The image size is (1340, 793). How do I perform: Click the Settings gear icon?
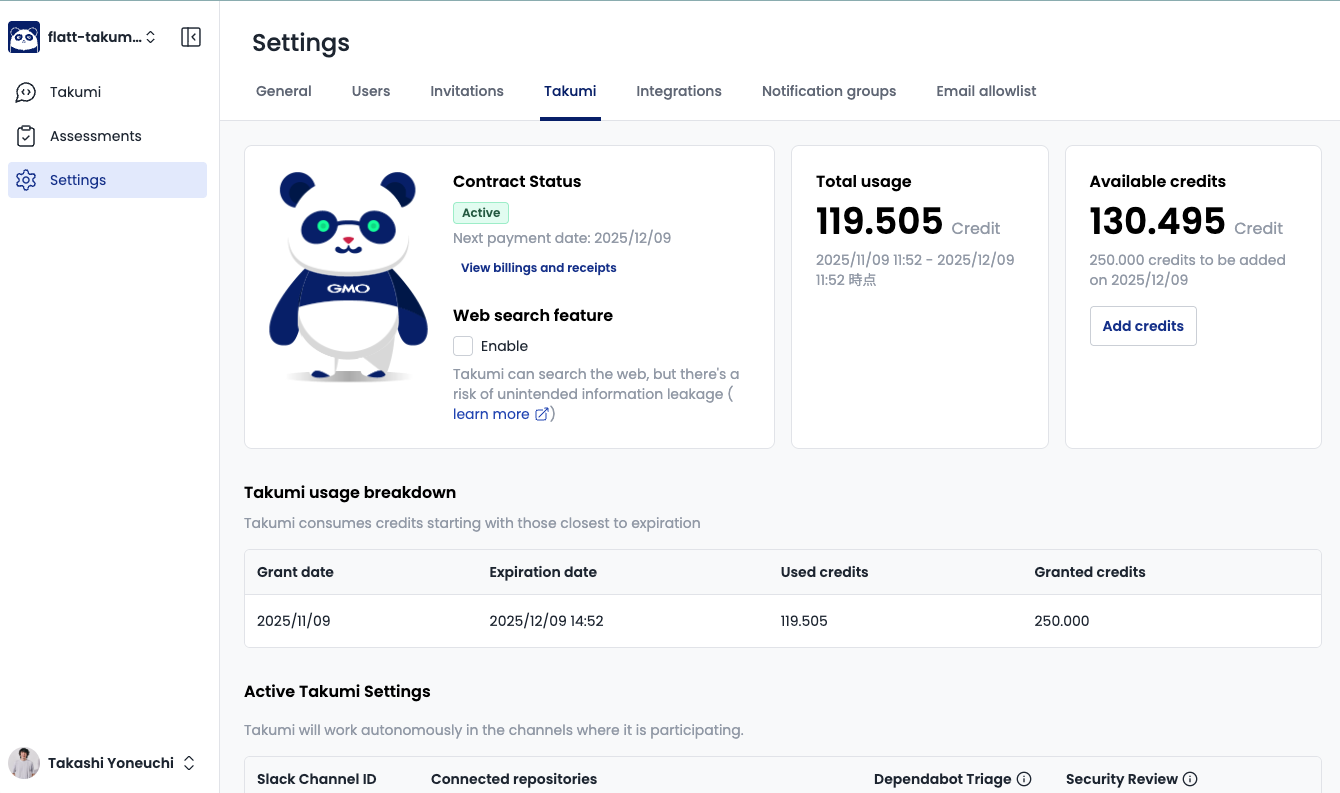pos(26,180)
